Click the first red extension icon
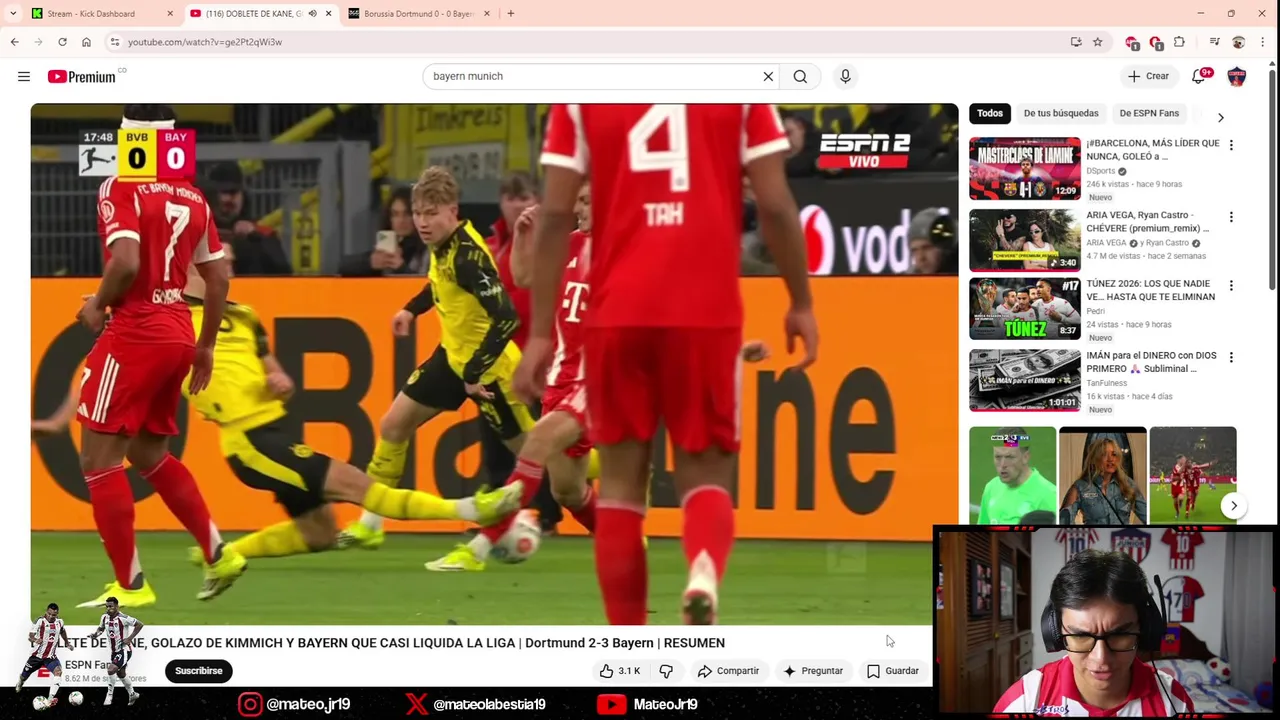This screenshot has width=1280, height=720. [1132, 43]
